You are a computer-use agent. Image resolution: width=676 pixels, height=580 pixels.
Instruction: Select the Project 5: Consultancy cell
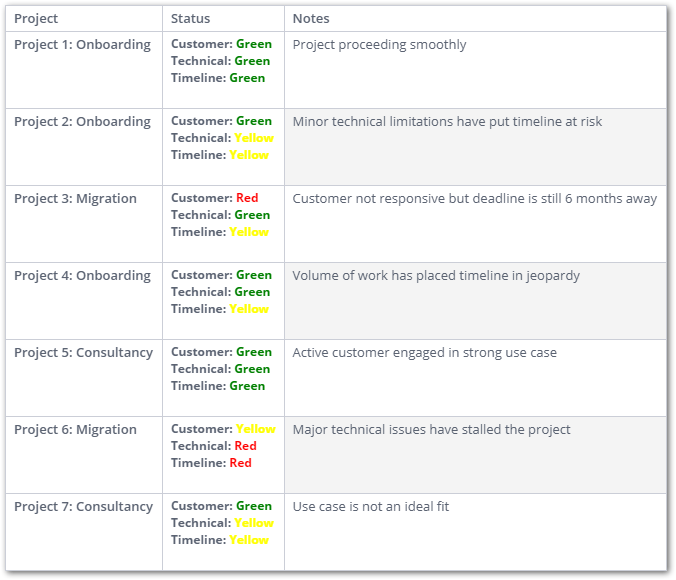click(83, 352)
